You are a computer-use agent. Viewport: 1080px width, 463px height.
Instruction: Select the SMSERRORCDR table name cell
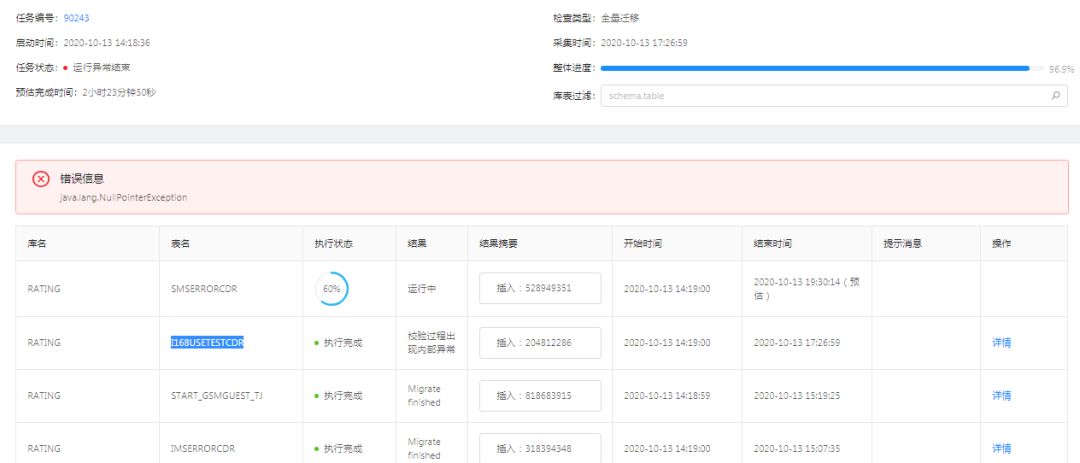(x=202, y=288)
